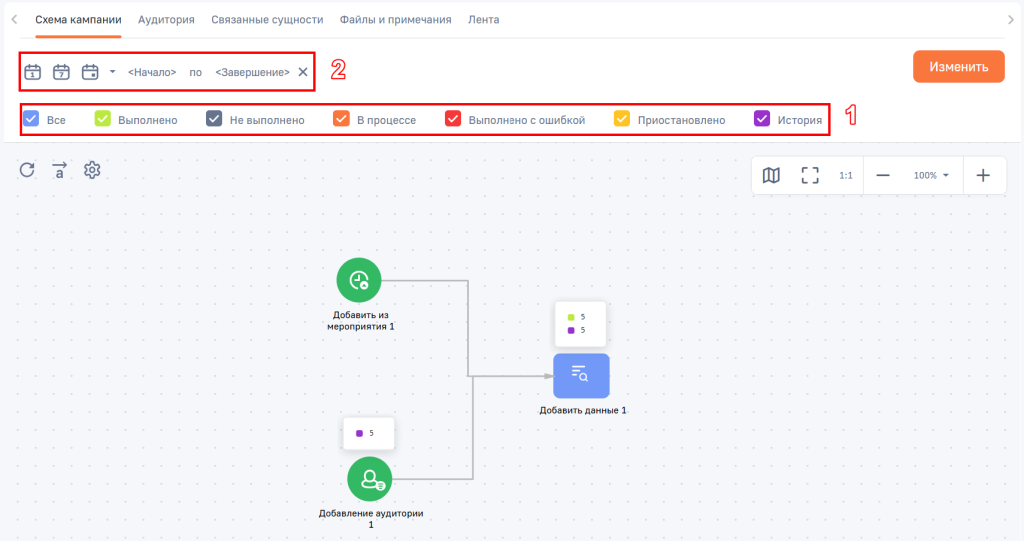Screen dimensions: 1024x541
Task: Click the green 'Добавить из мероприятия 1' node
Action: tap(359, 280)
